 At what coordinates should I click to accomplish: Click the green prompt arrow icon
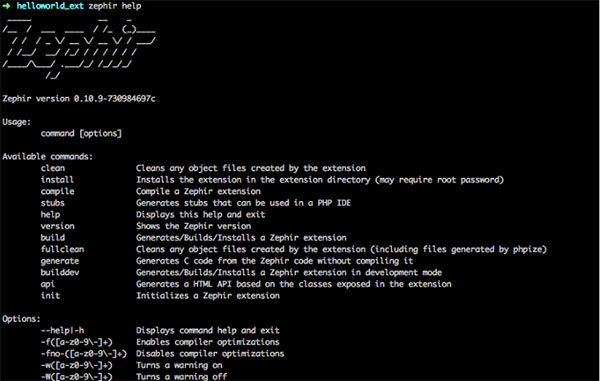(x=6, y=6)
